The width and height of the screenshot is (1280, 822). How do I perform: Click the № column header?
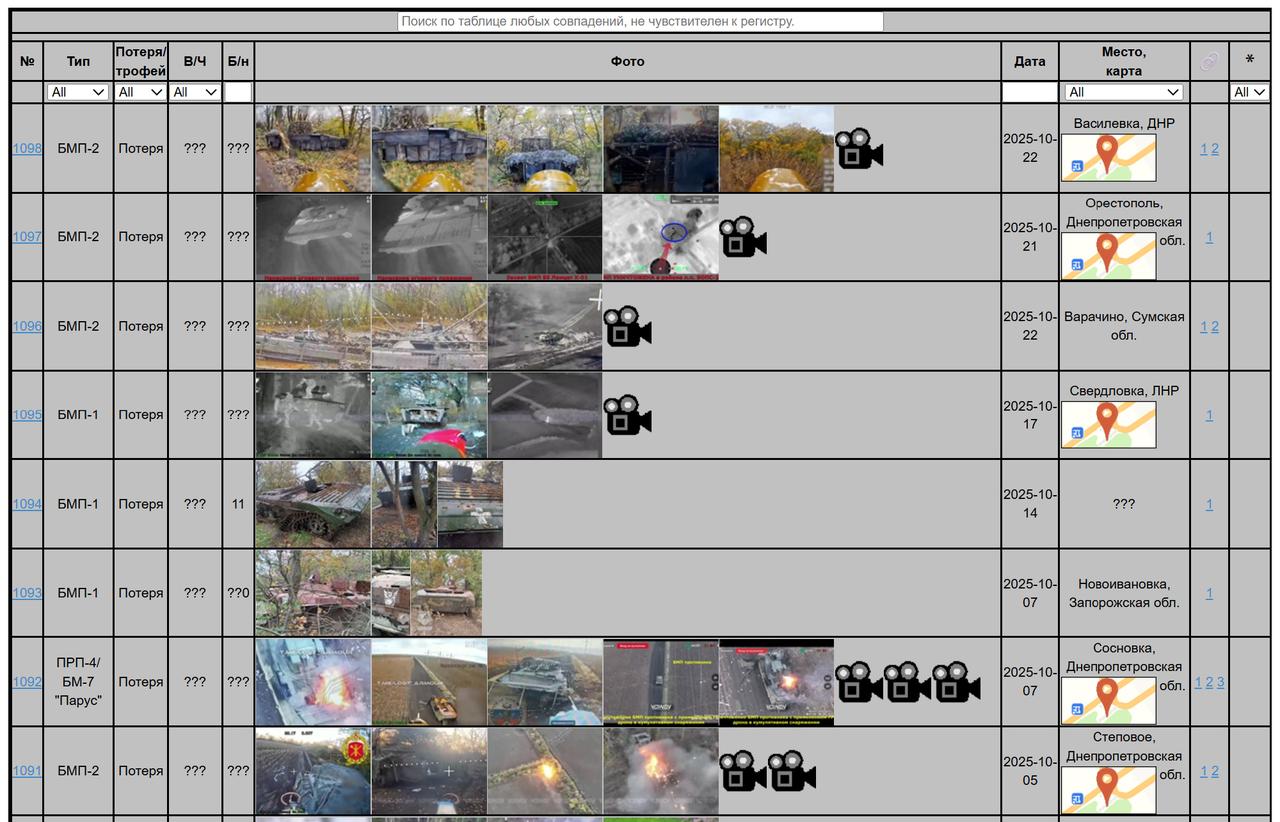point(27,61)
